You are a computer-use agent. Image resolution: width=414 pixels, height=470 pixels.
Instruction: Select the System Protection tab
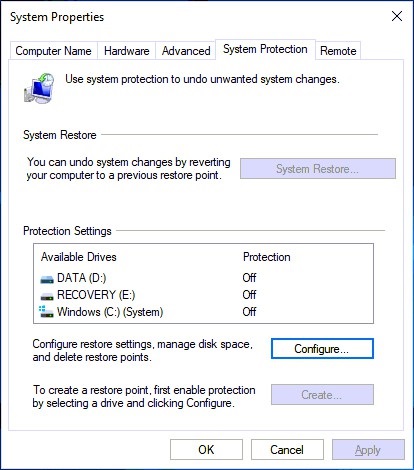(265, 49)
